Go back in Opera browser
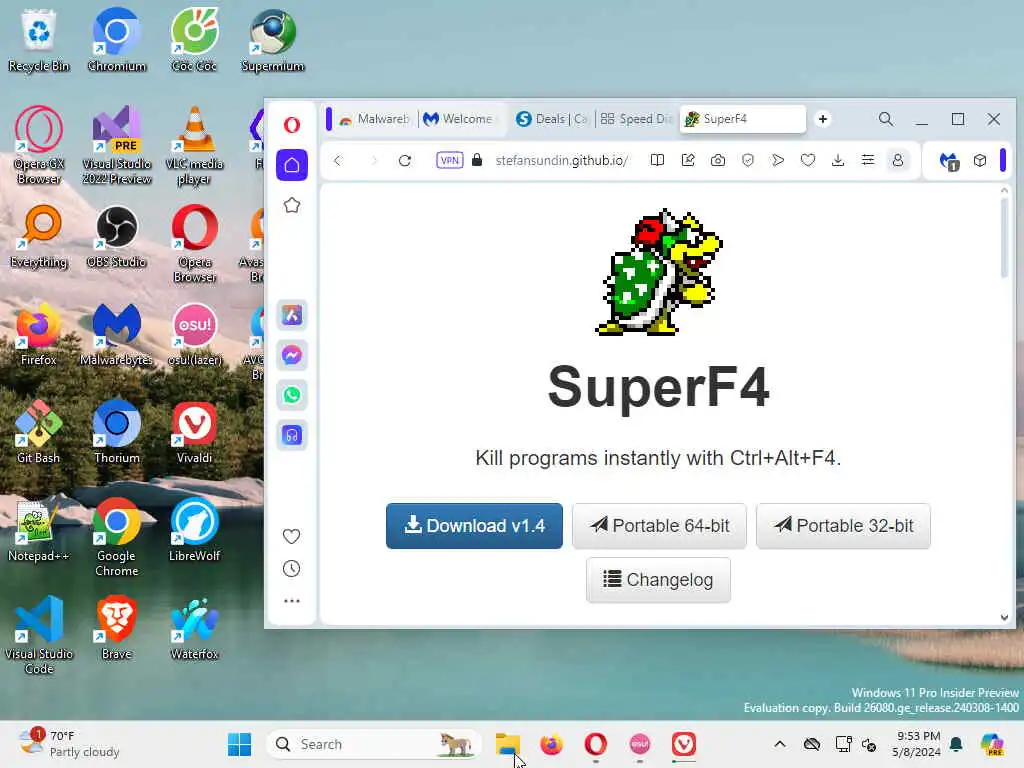 [x=338, y=161]
